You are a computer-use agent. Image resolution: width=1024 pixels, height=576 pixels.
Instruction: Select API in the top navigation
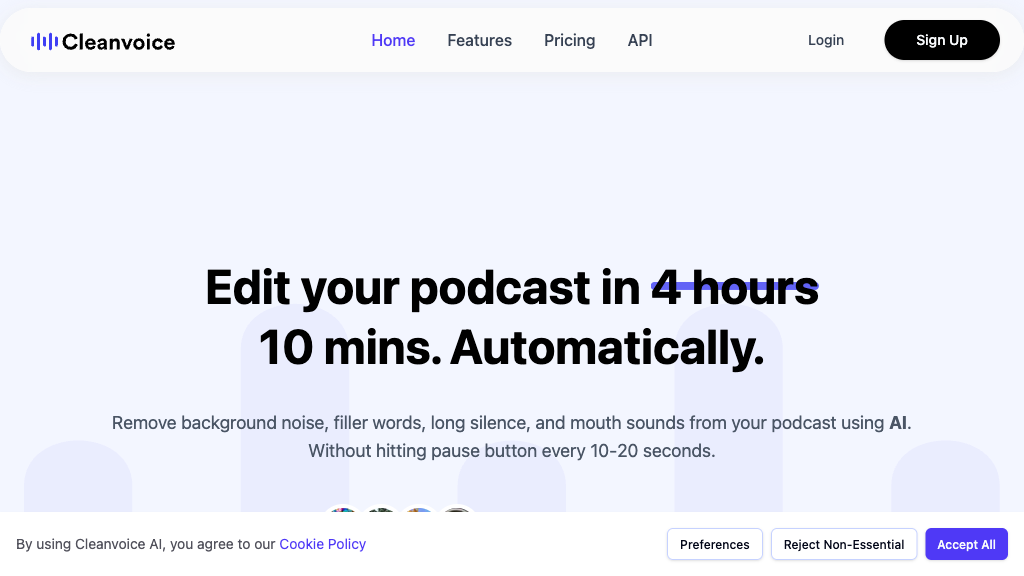coord(640,41)
